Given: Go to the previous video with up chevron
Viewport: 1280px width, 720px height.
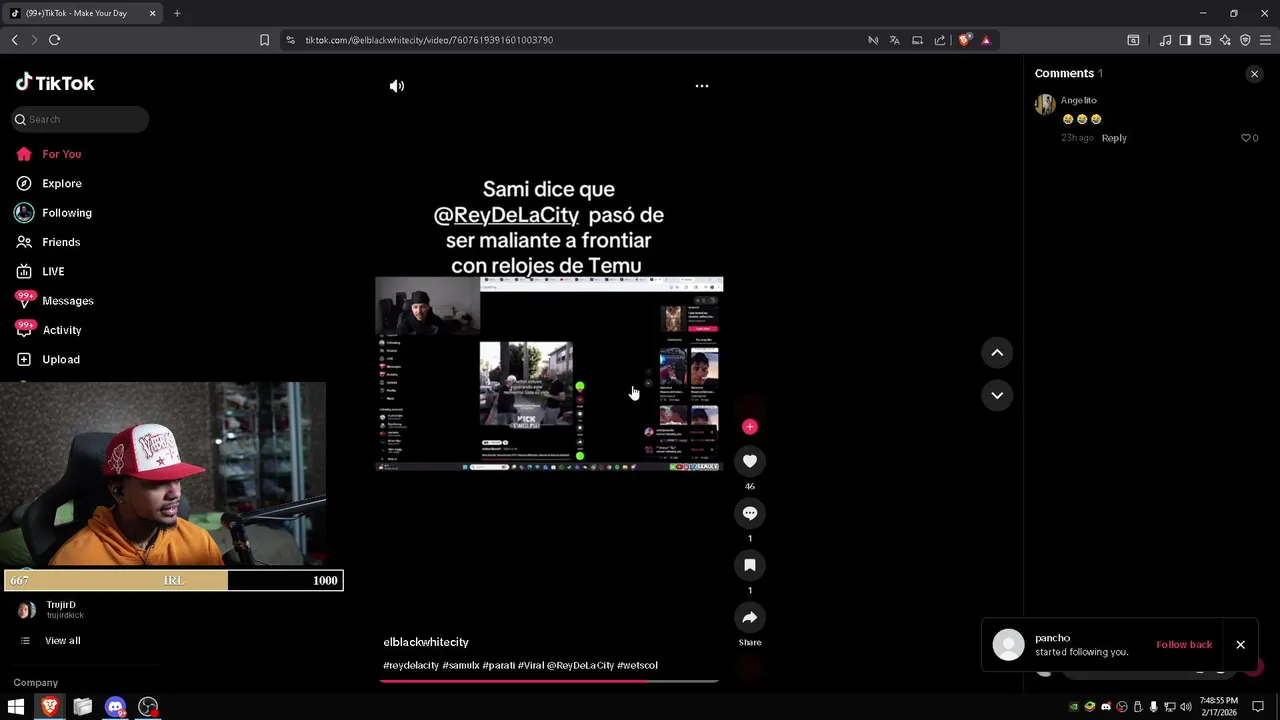Looking at the screenshot, I should (x=997, y=352).
